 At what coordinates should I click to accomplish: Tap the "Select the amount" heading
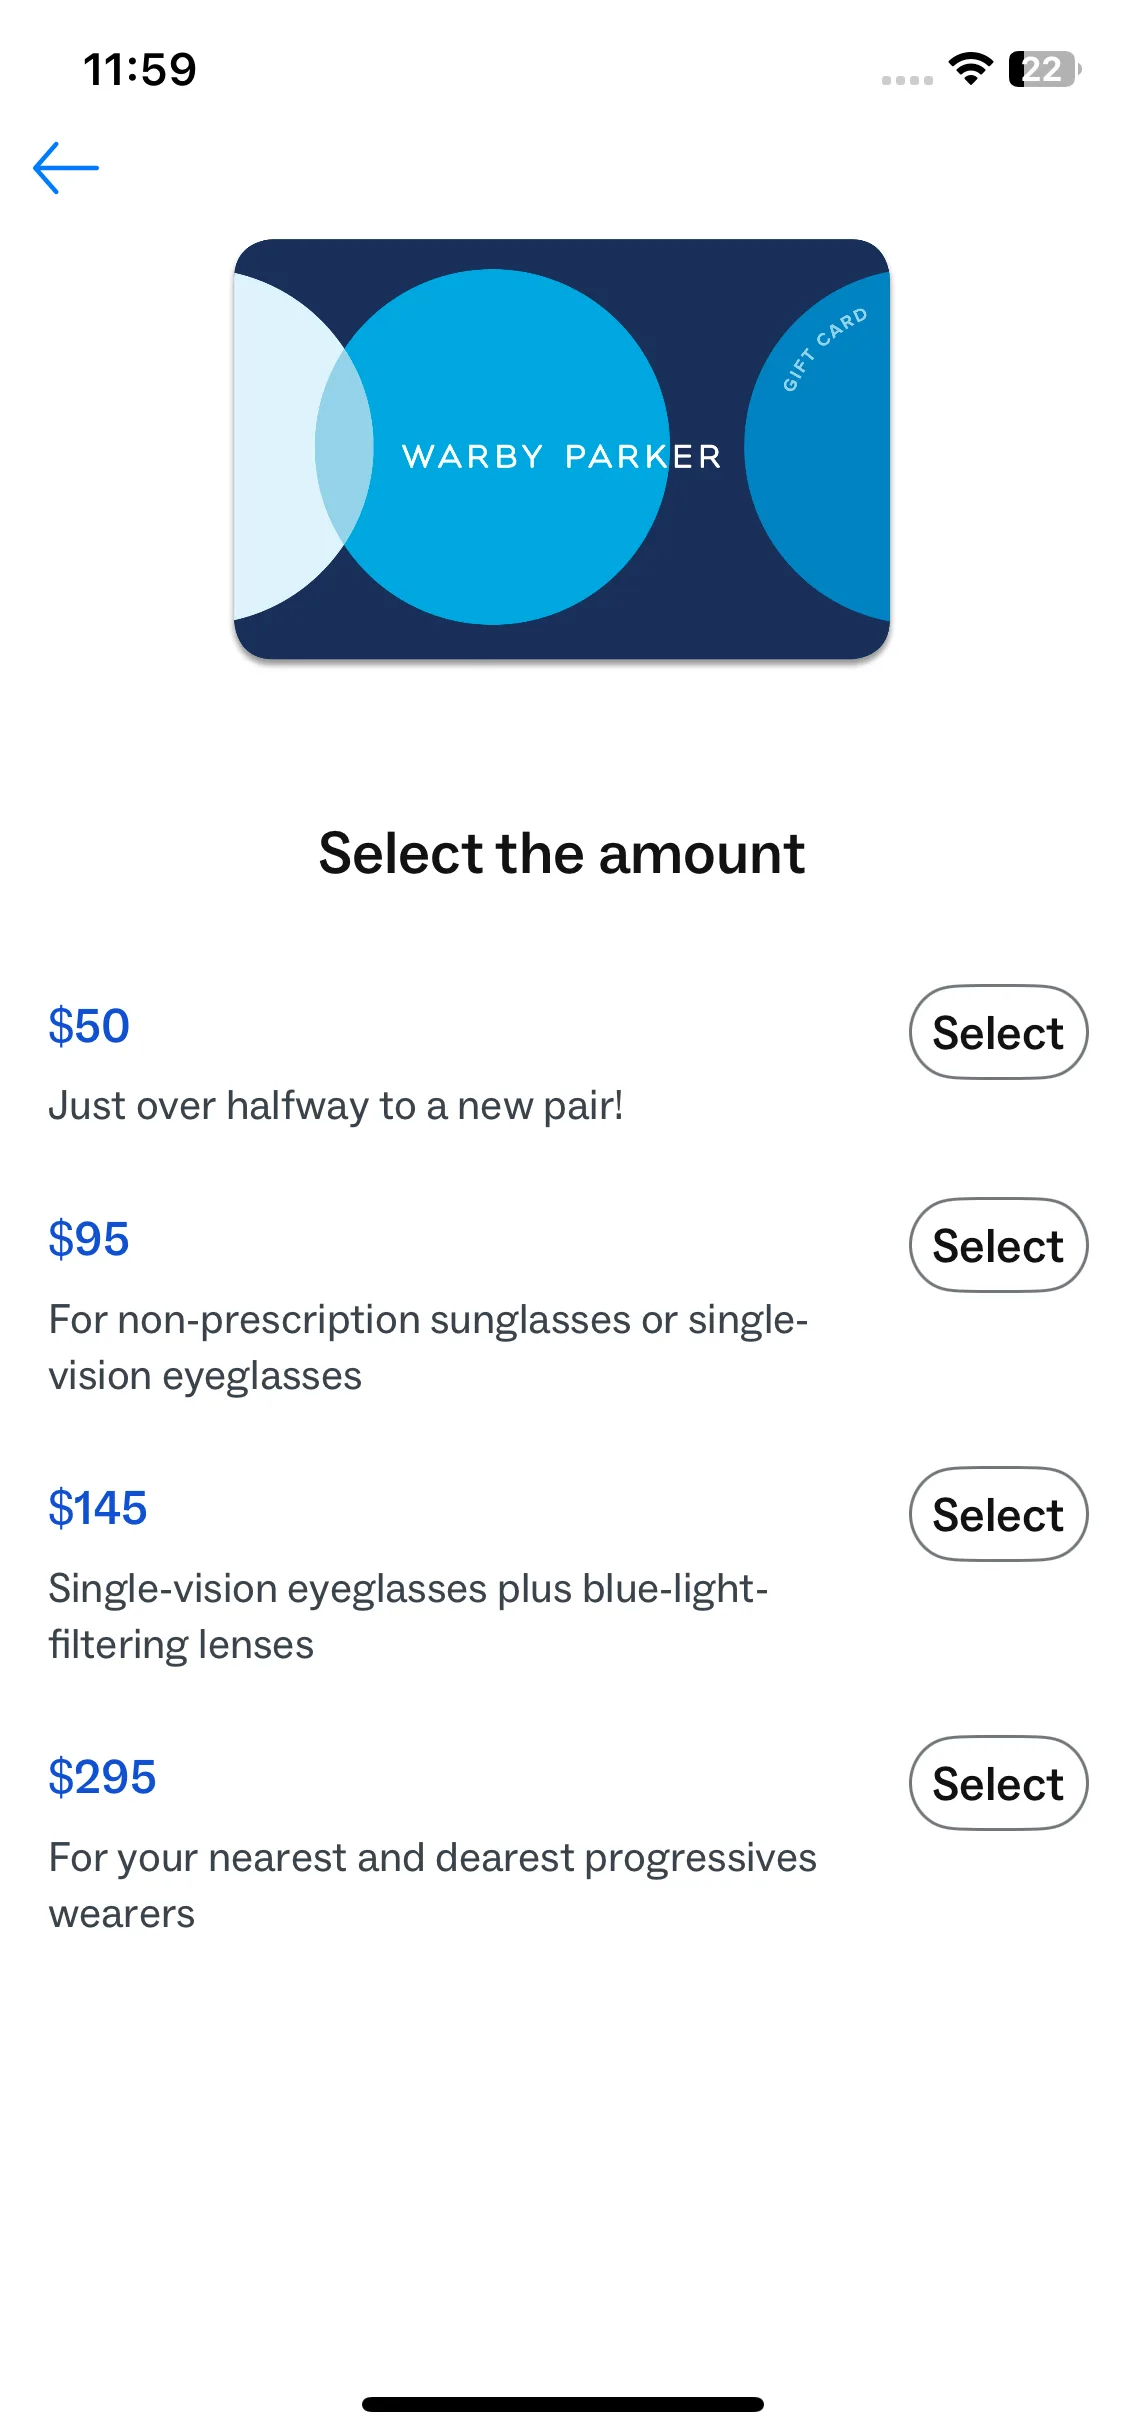point(562,854)
